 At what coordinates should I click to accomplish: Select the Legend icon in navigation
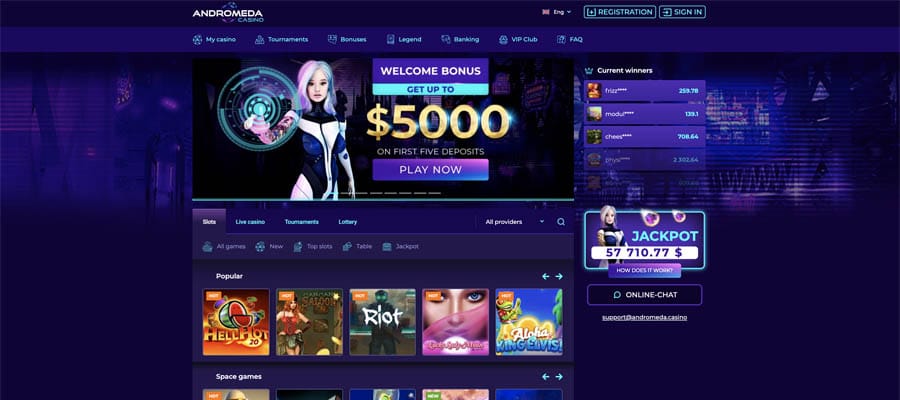tap(391, 40)
